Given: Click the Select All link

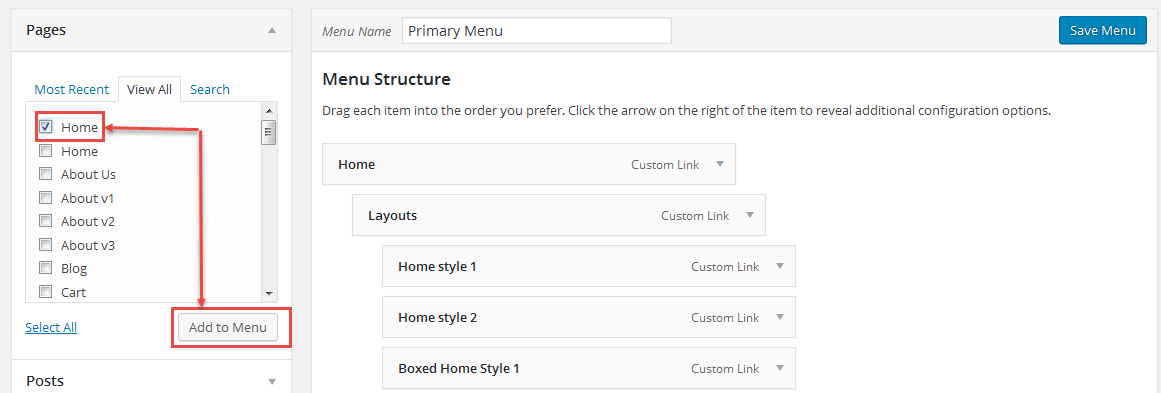Looking at the screenshot, I should tap(51, 327).
